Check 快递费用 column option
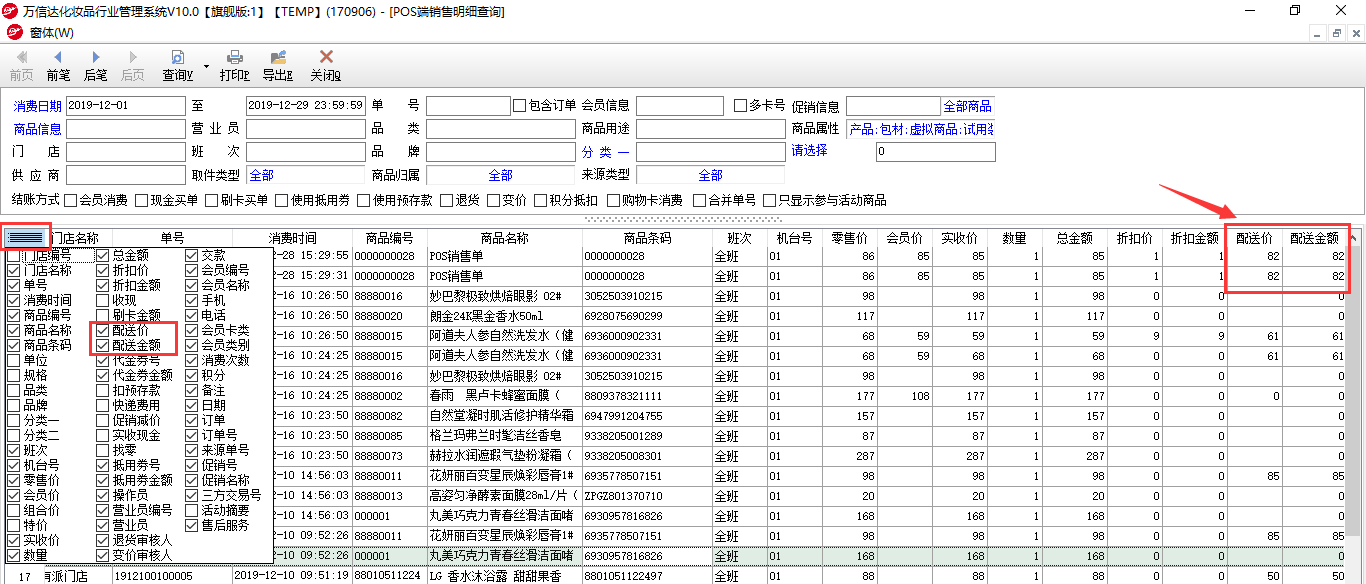Screen dimensions: 1366x584 tap(103, 405)
